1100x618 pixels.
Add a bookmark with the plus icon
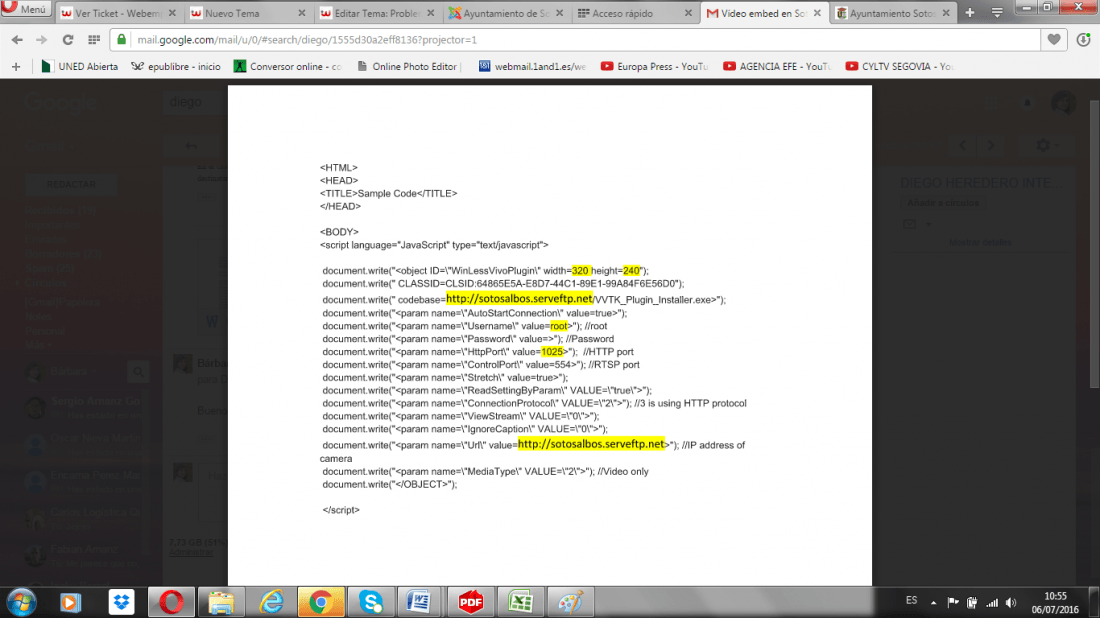[16, 67]
